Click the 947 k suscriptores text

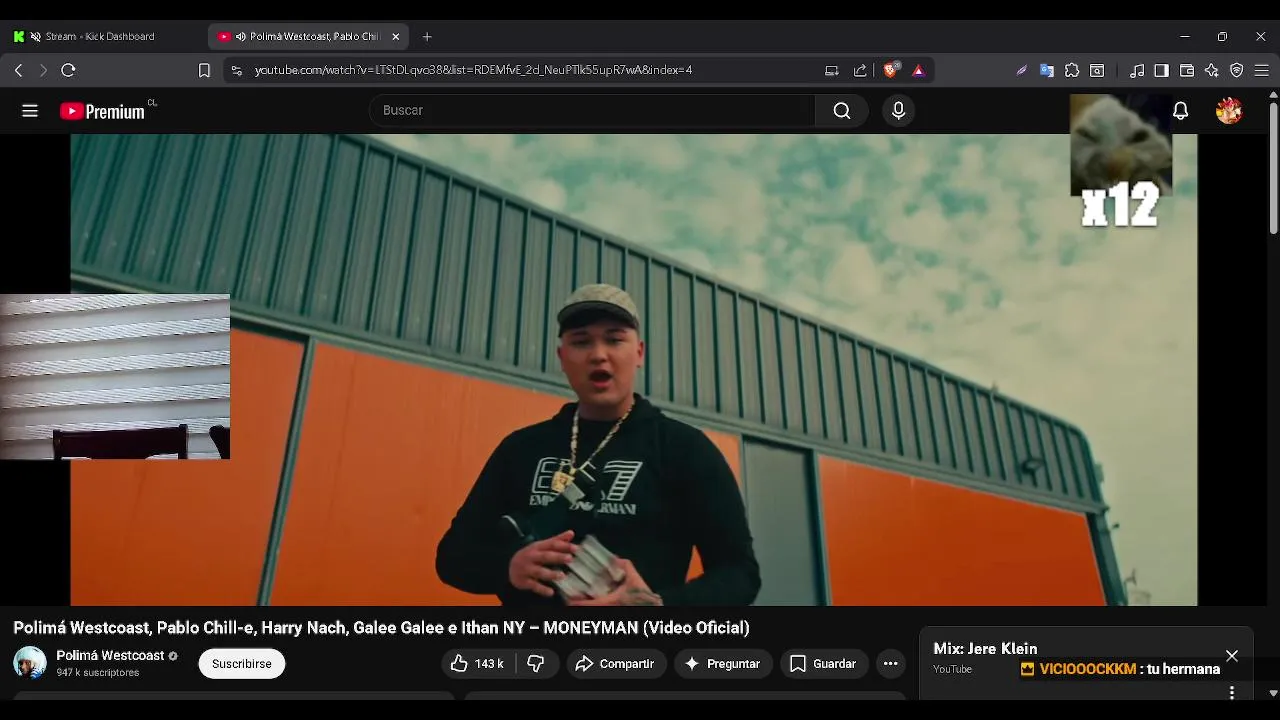(98, 673)
